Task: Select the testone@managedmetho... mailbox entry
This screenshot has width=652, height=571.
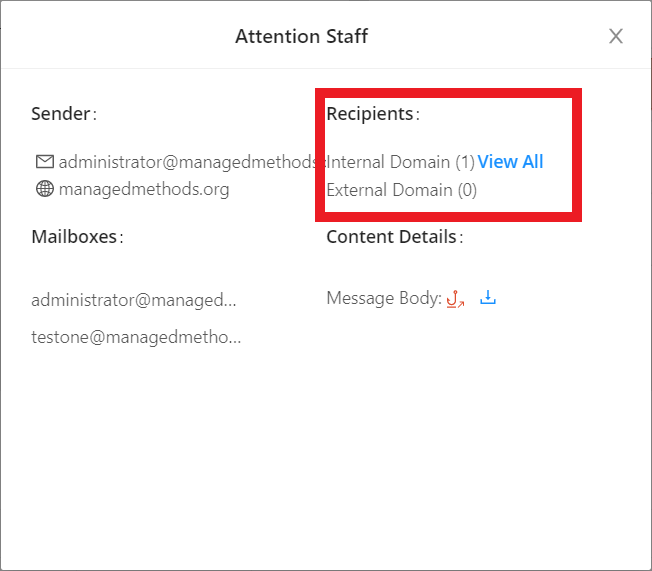Action: point(136,337)
